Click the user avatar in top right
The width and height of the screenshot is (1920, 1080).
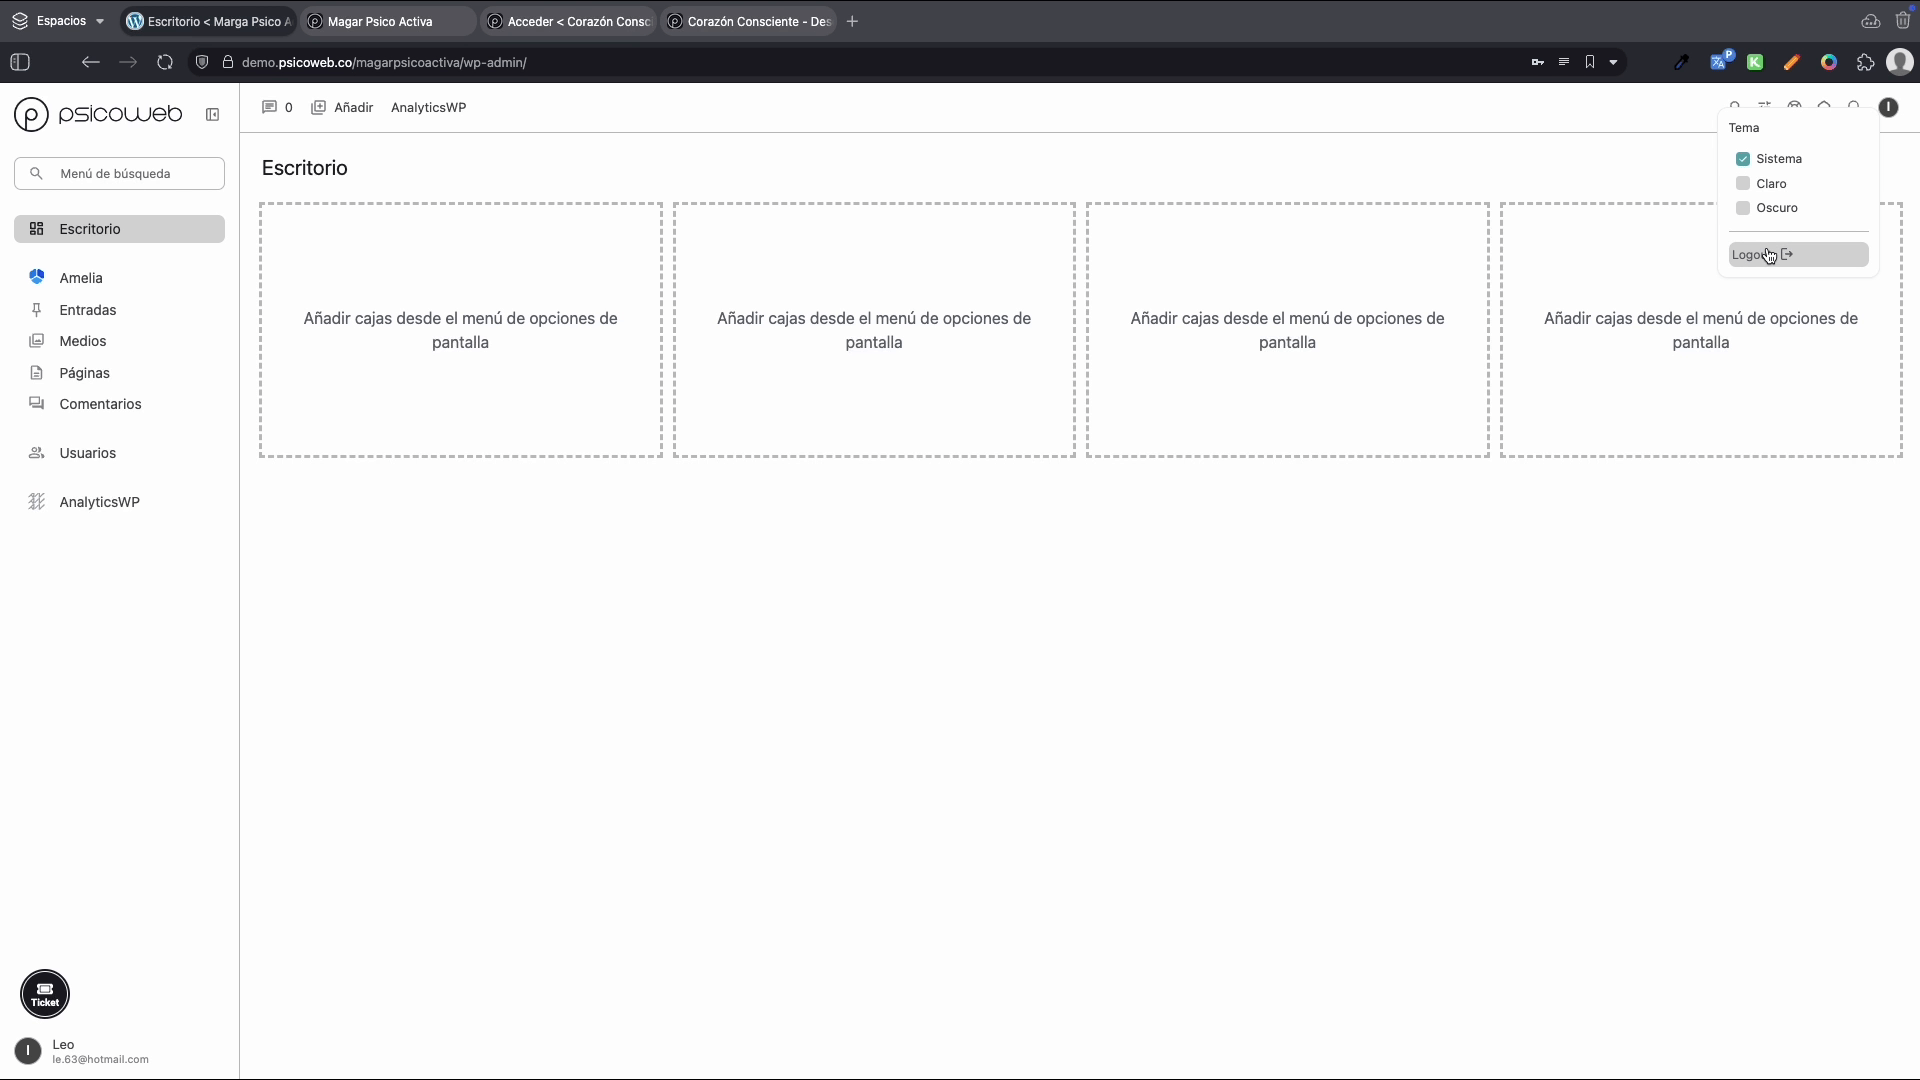1888,107
